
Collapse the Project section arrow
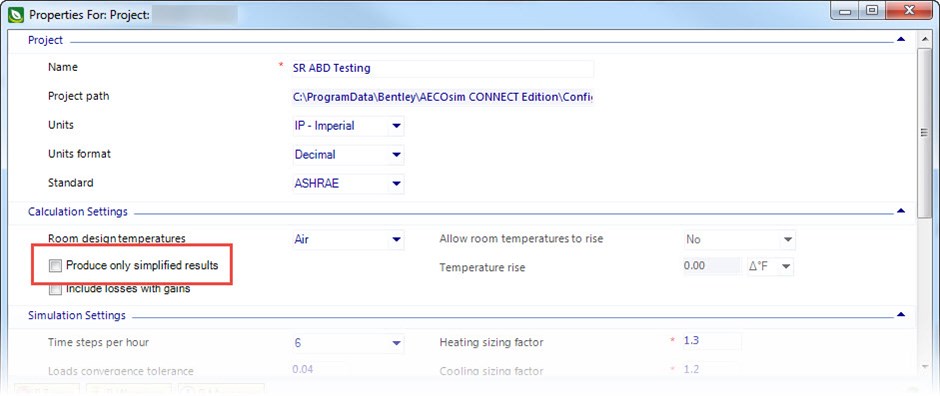[900, 40]
